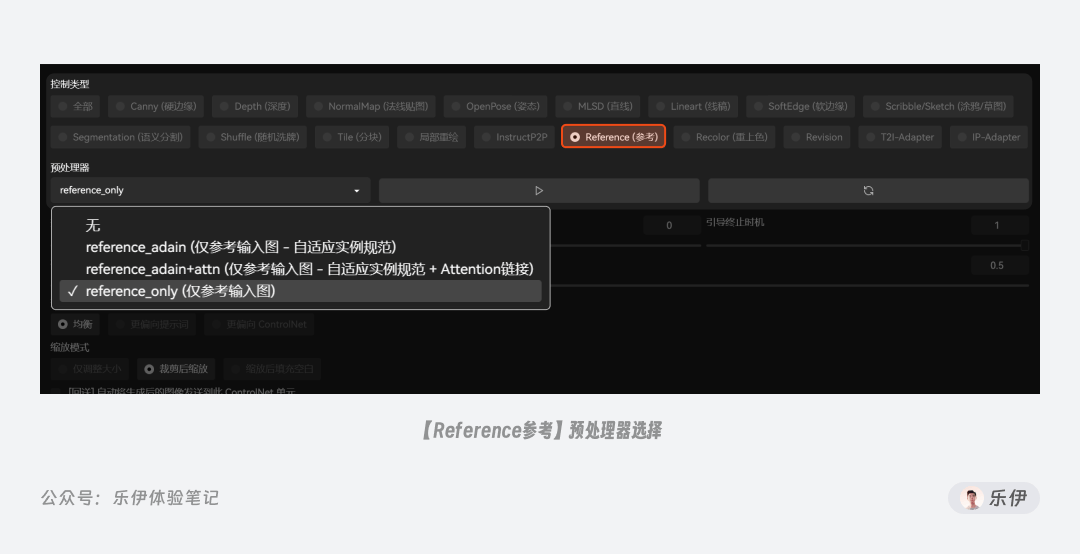1080x554 pixels.
Task: Click the 引导终止时机 slider handle
Action: (x=1025, y=245)
